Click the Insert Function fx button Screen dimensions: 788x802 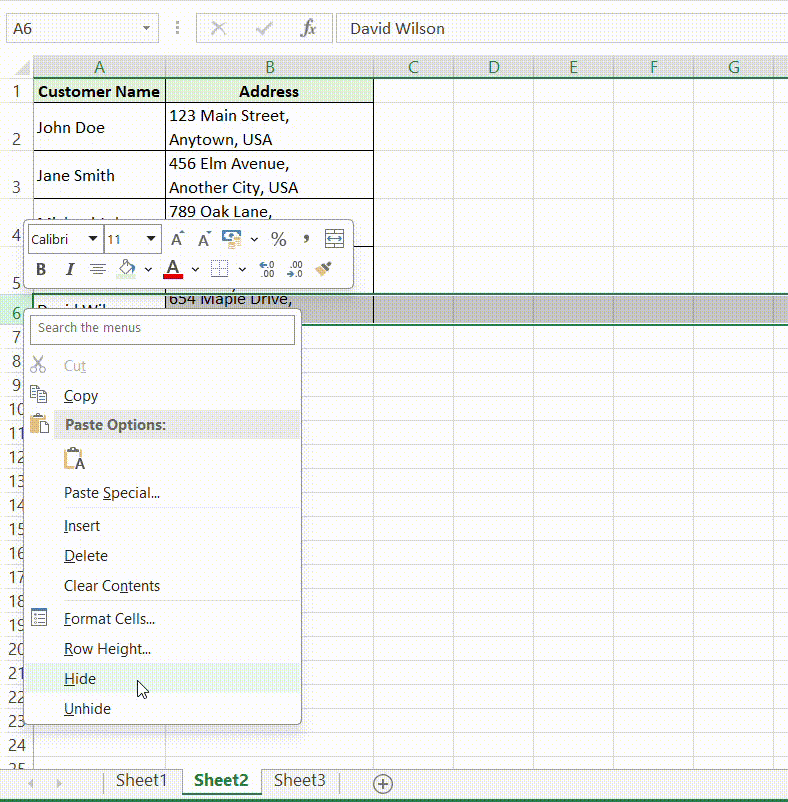tap(308, 28)
